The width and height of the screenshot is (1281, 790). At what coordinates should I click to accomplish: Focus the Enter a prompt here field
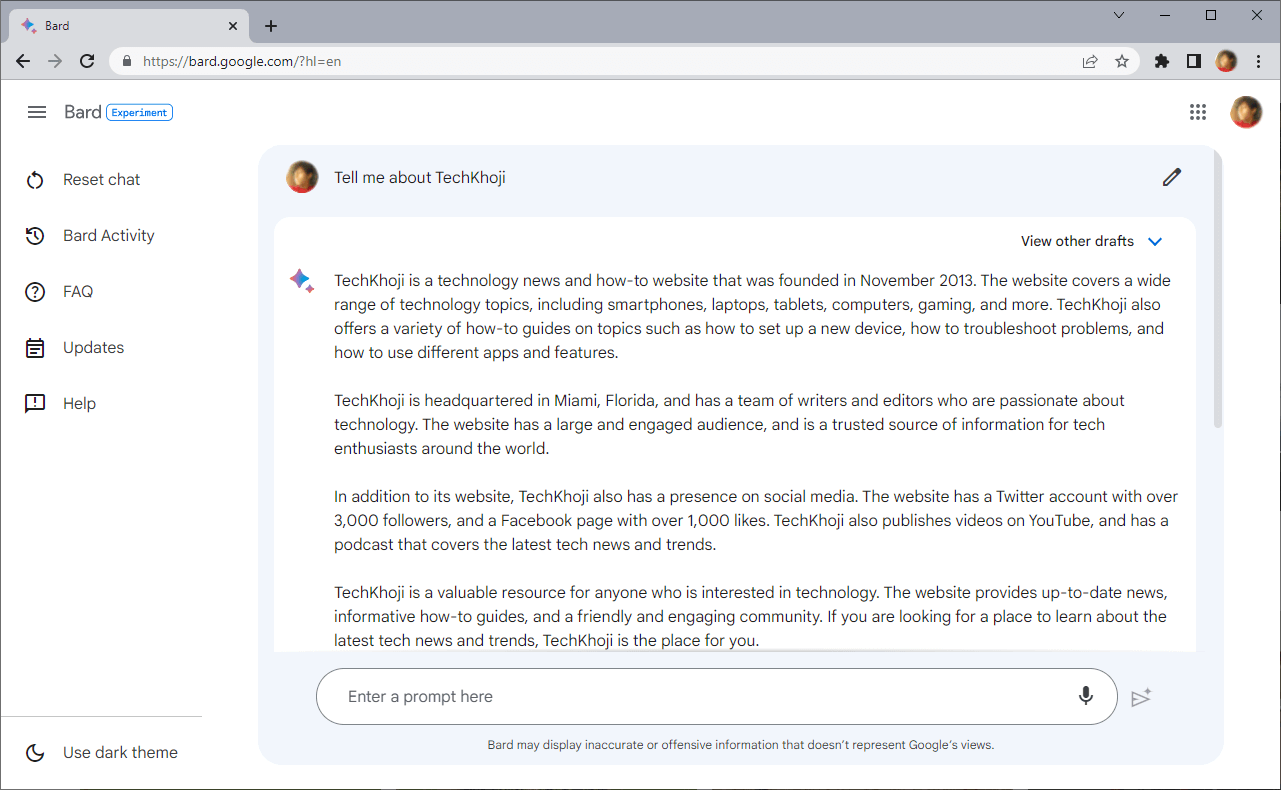(716, 697)
